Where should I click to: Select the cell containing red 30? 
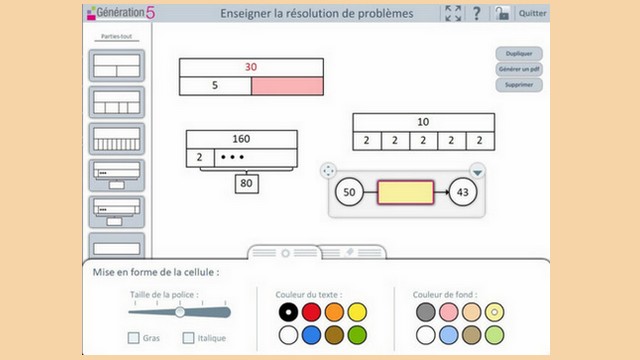pyautogui.click(x=251, y=67)
